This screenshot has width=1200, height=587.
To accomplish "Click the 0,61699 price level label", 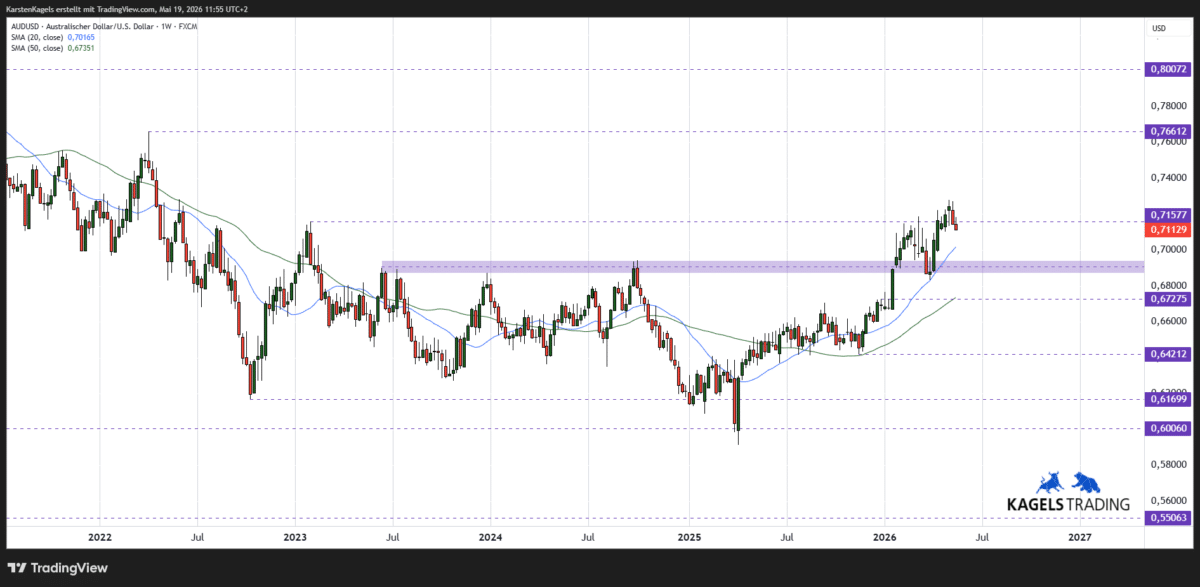I will 1168,398.
